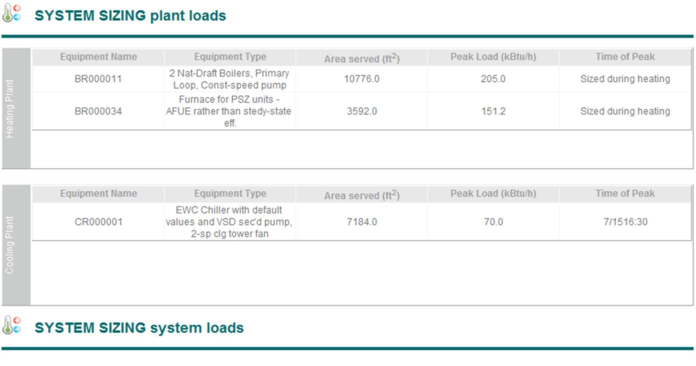Screen dimensions: 696x366
Task: Click the Furnace for PSZ units description
Action: pos(229,111)
